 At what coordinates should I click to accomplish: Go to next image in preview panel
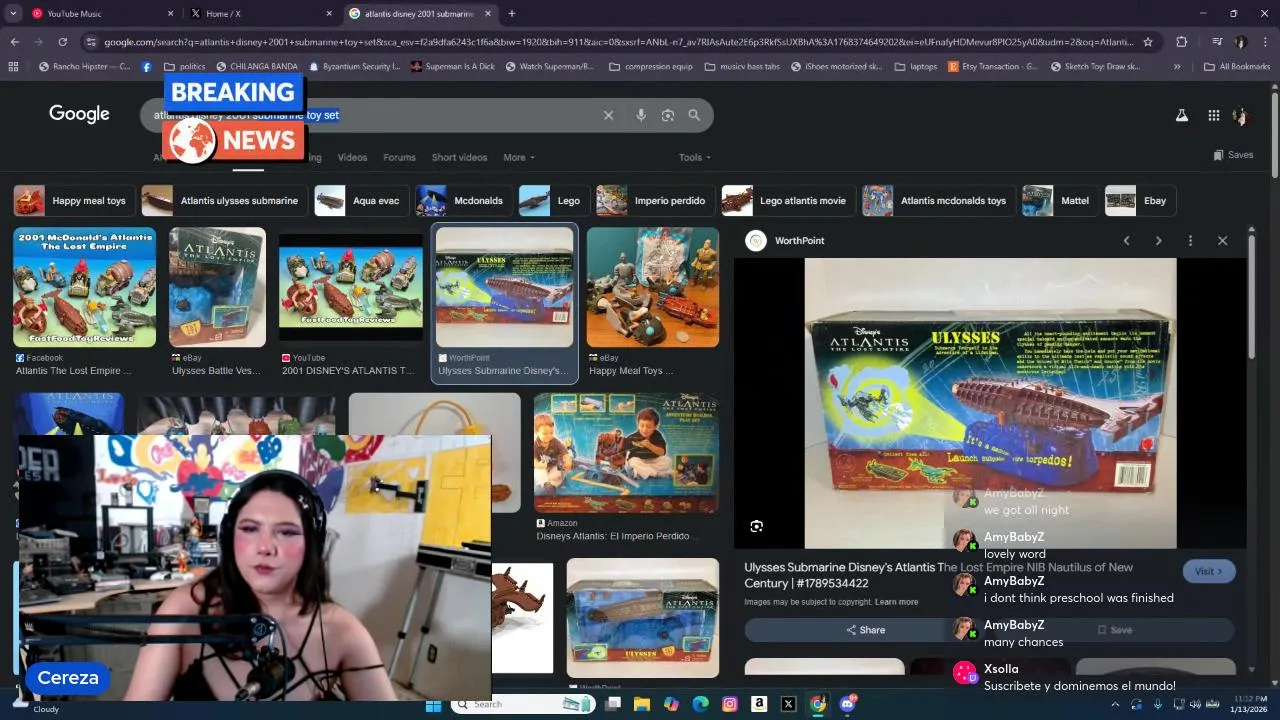(1158, 241)
